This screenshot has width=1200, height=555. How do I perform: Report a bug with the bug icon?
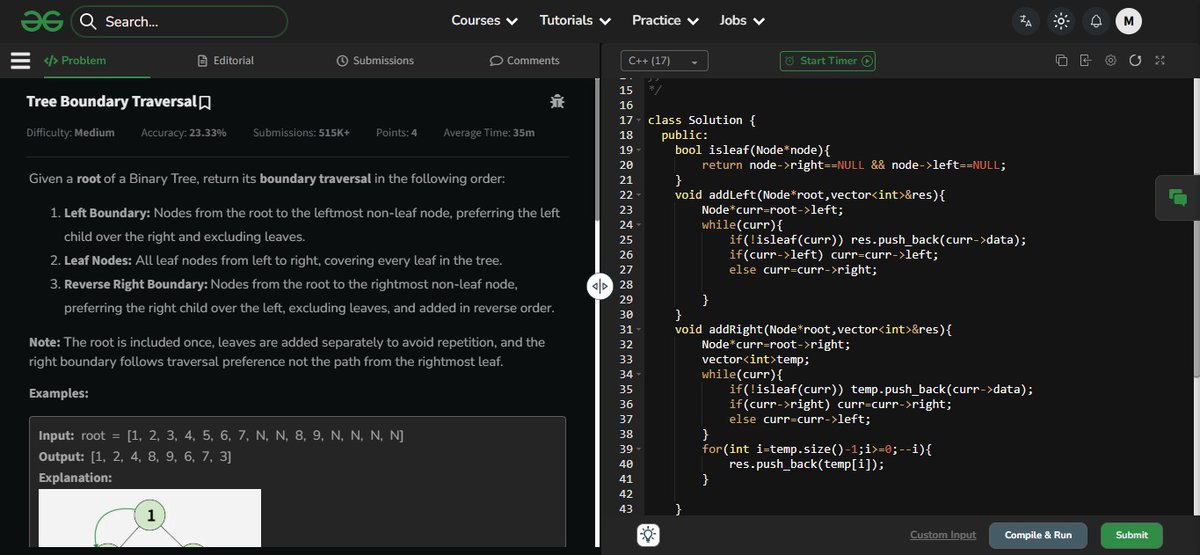point(557,101)
